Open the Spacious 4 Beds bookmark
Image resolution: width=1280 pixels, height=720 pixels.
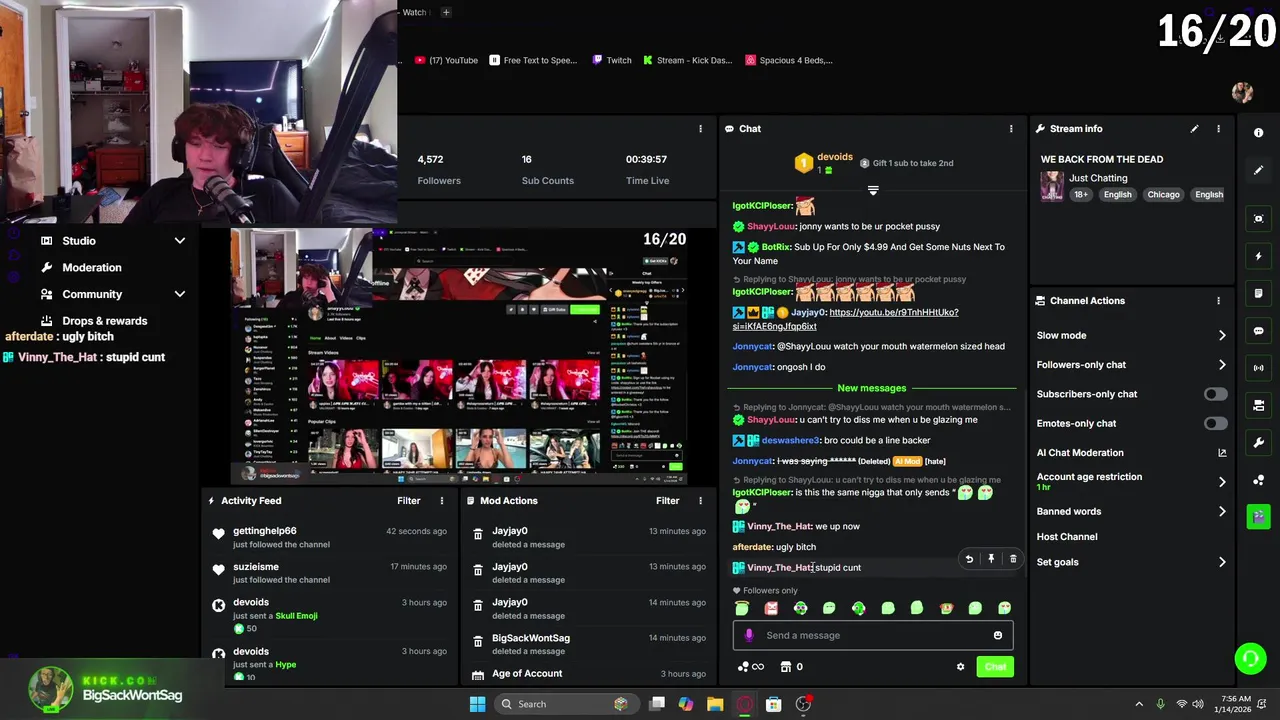pyautogui.click(x=789, y=60)
